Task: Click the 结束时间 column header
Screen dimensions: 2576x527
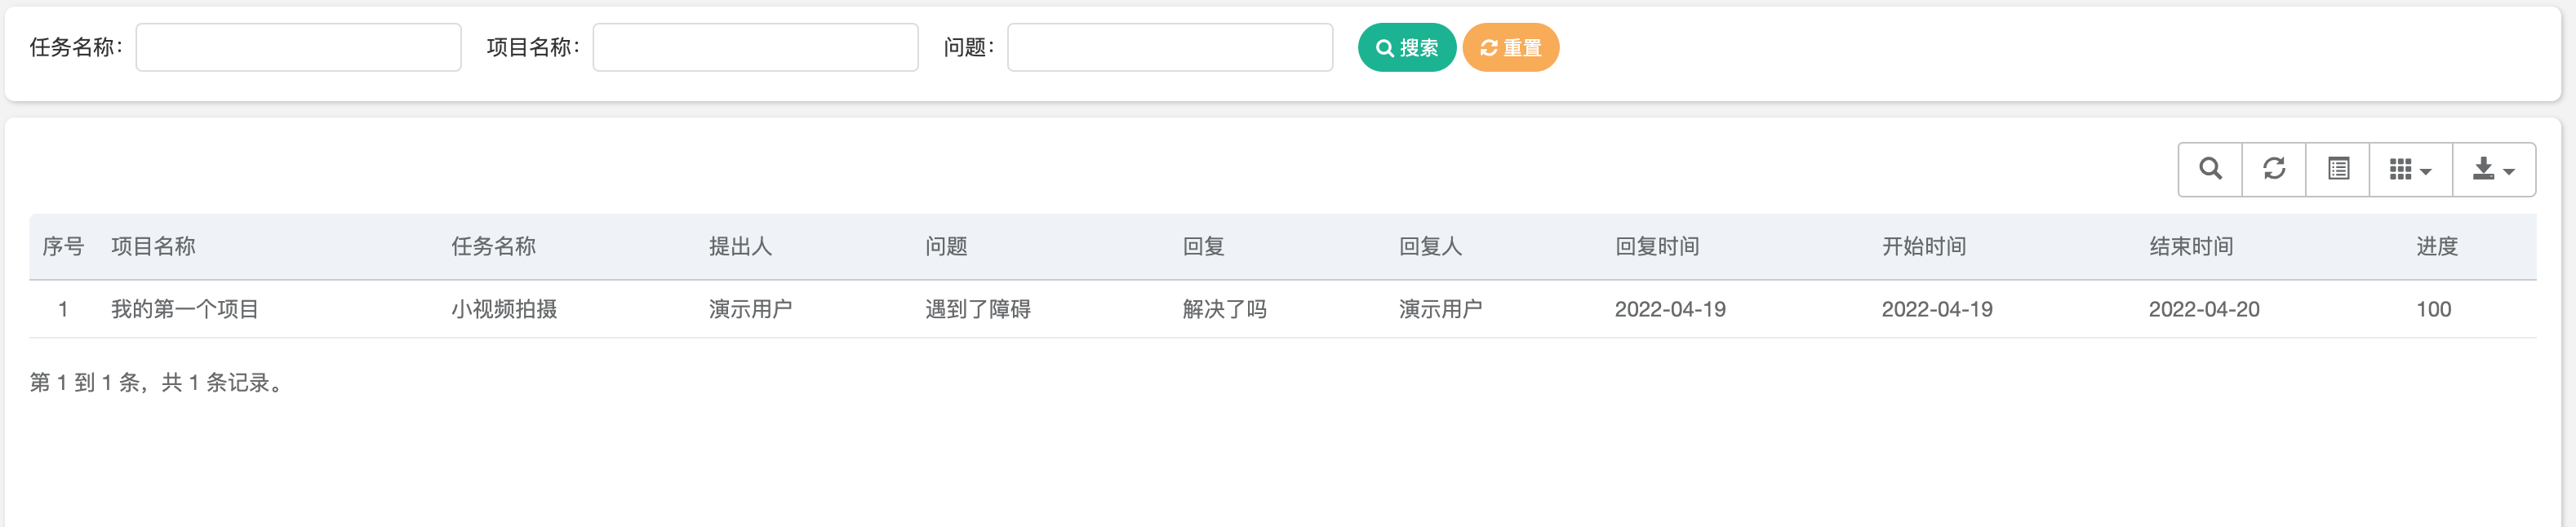Action: pyautogui.click(x=2191, y=246)
